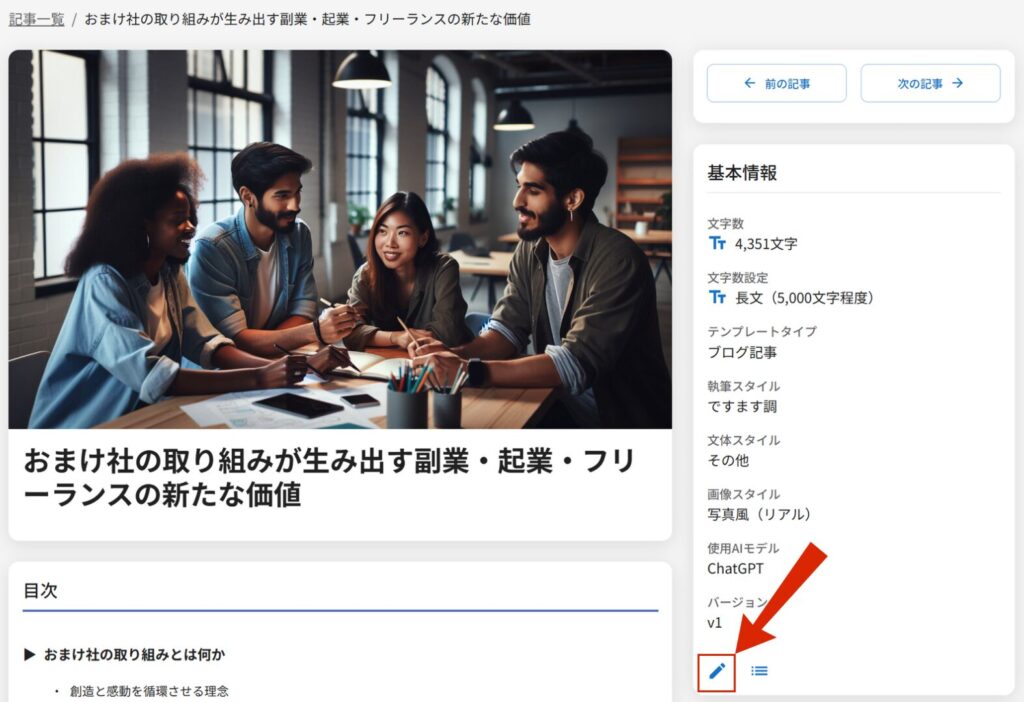The width and height of the screenshot is (1024, 702).
Task: Click the pencil edit icon
Action: (717, 671)
